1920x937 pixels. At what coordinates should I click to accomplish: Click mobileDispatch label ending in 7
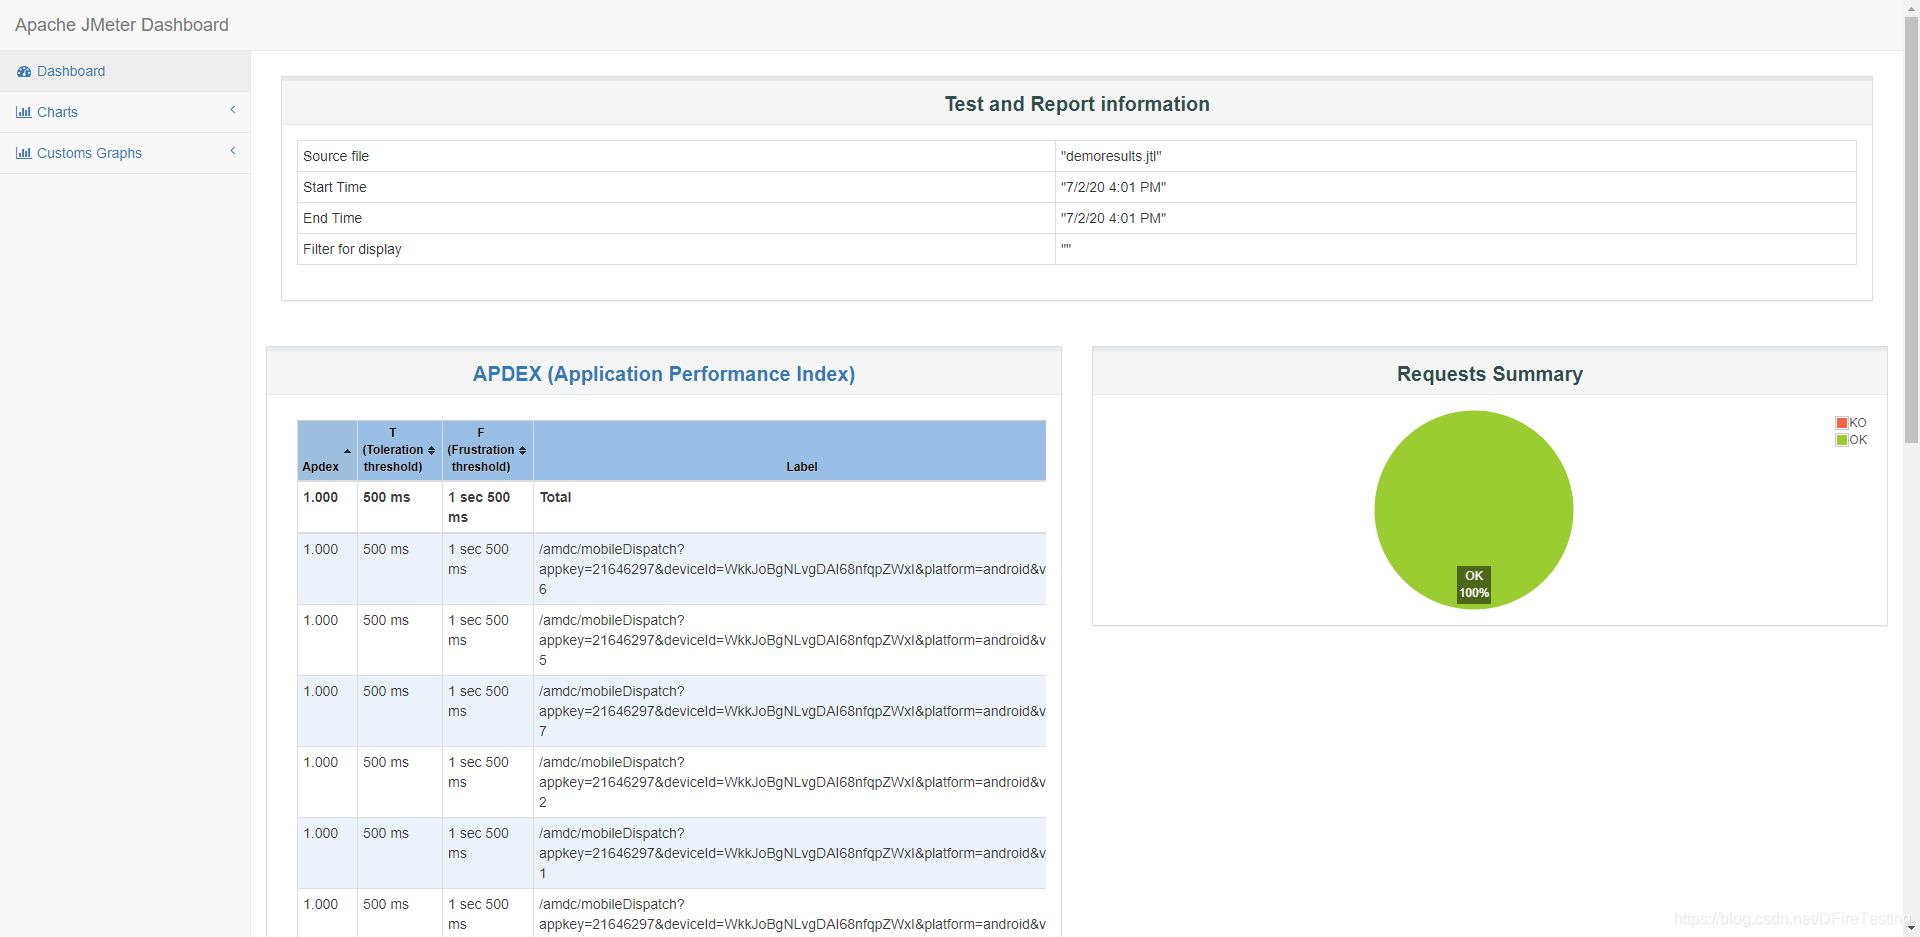pyautogui.click(x=790, y=711)
